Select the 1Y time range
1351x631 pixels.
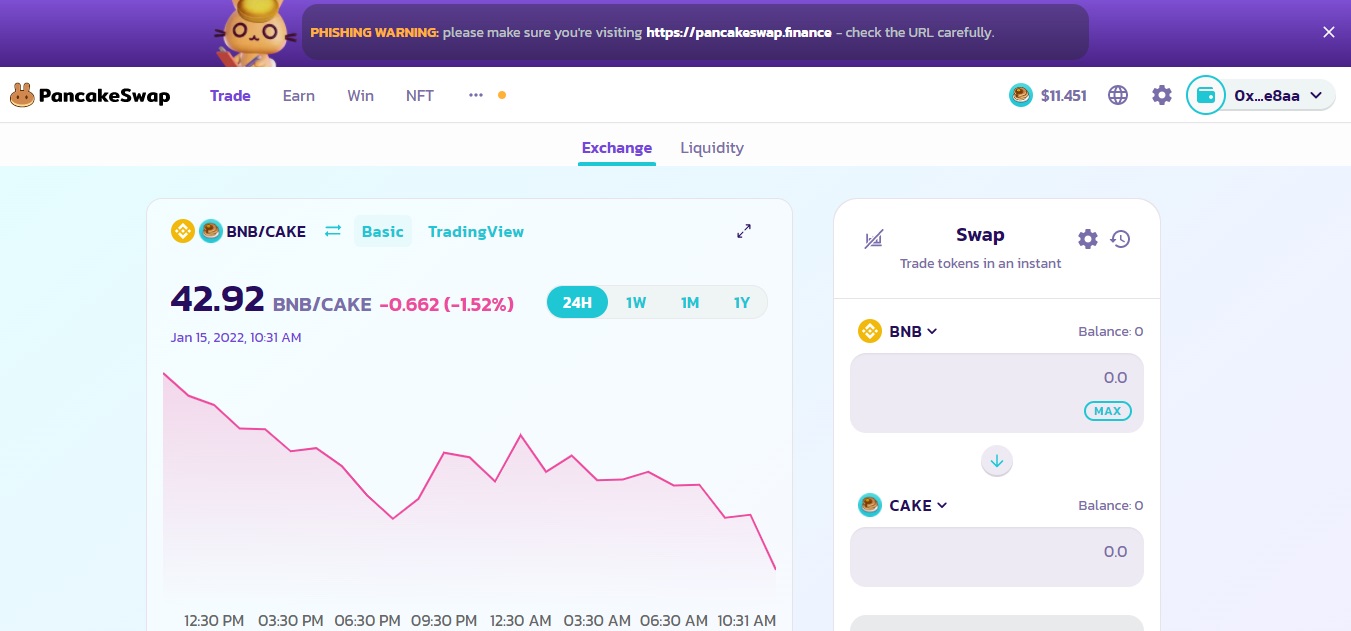pos(741,302)
